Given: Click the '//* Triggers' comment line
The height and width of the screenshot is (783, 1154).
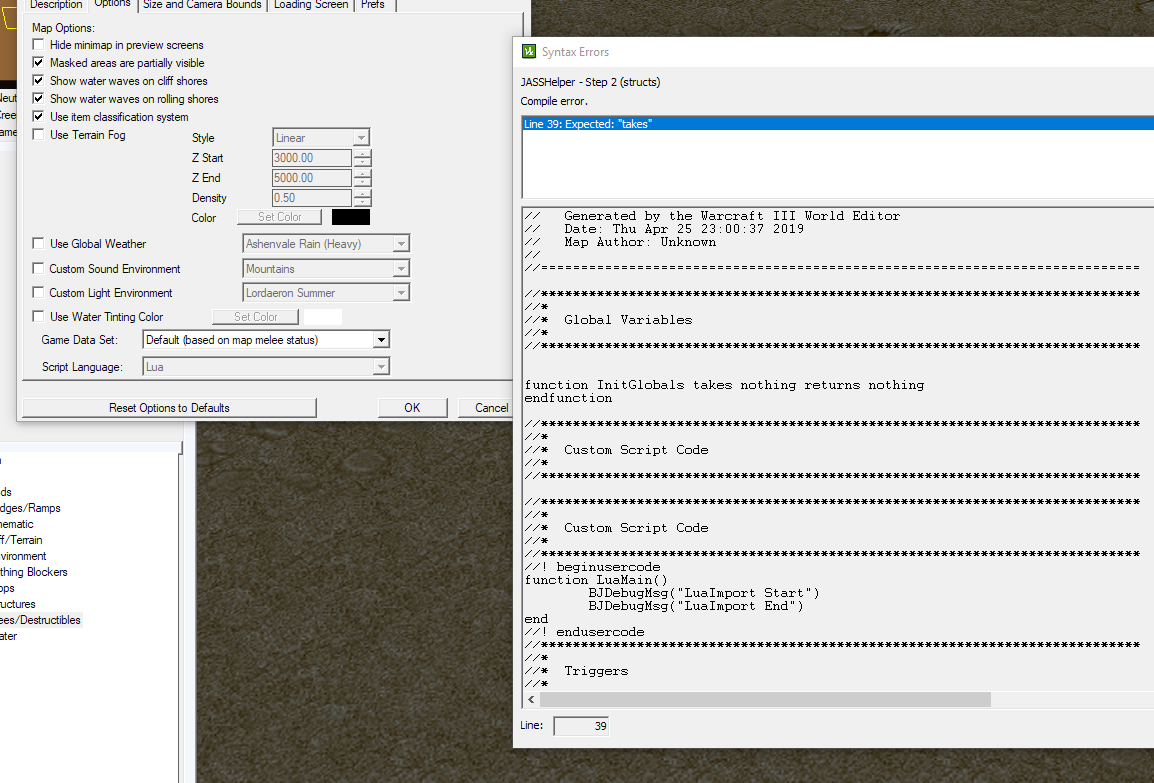Looking at the screenshot, I should (x=576, y=671).
